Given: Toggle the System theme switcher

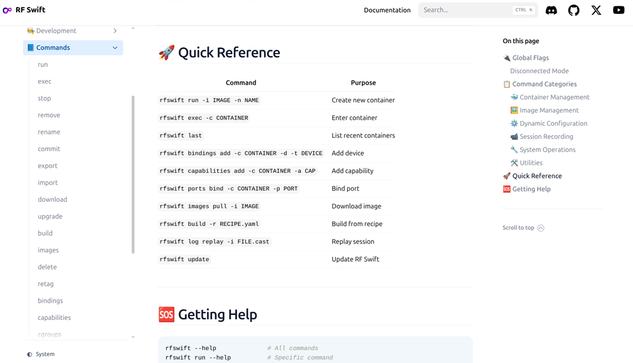Looking at the screenshot, I should [x=41, y=354].
